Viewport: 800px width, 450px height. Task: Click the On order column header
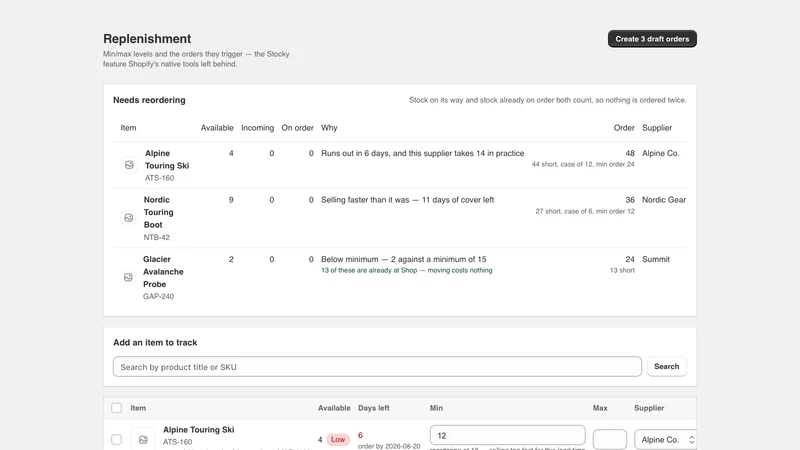(297, 128)
